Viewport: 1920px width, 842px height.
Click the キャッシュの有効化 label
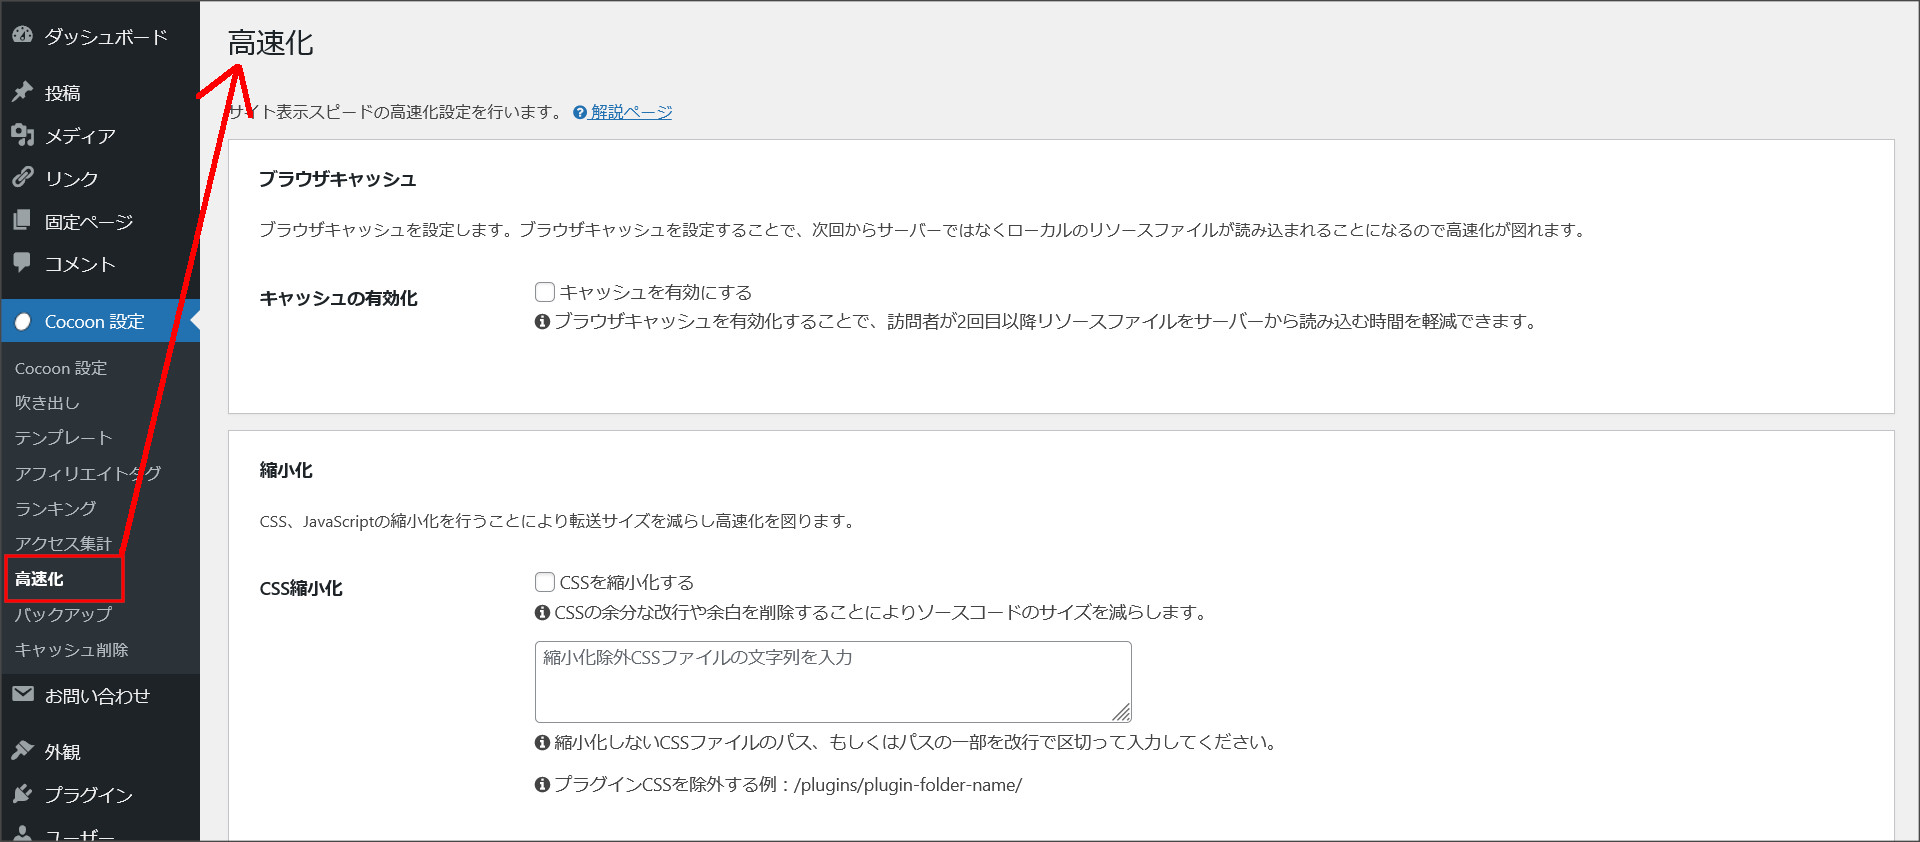339,298
